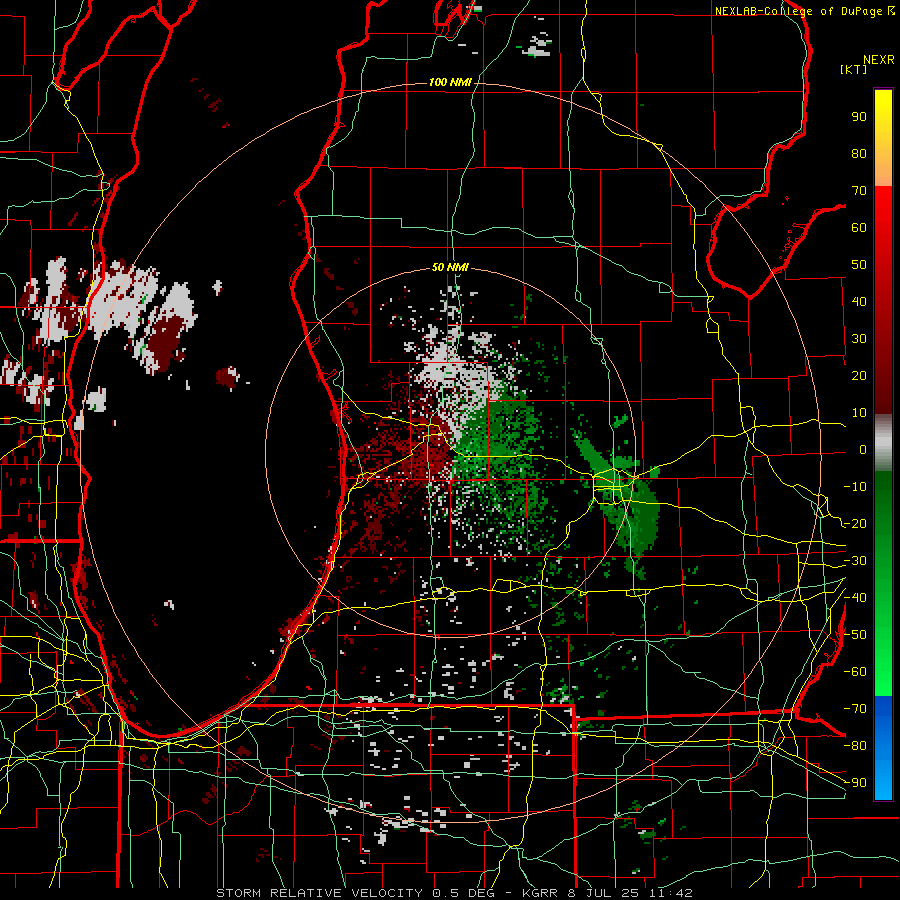Pick the light blue segment at the color bar's bottom
The height and width of the screenshot is (900, 900).
pyautogui.click(x=883, y=778)
